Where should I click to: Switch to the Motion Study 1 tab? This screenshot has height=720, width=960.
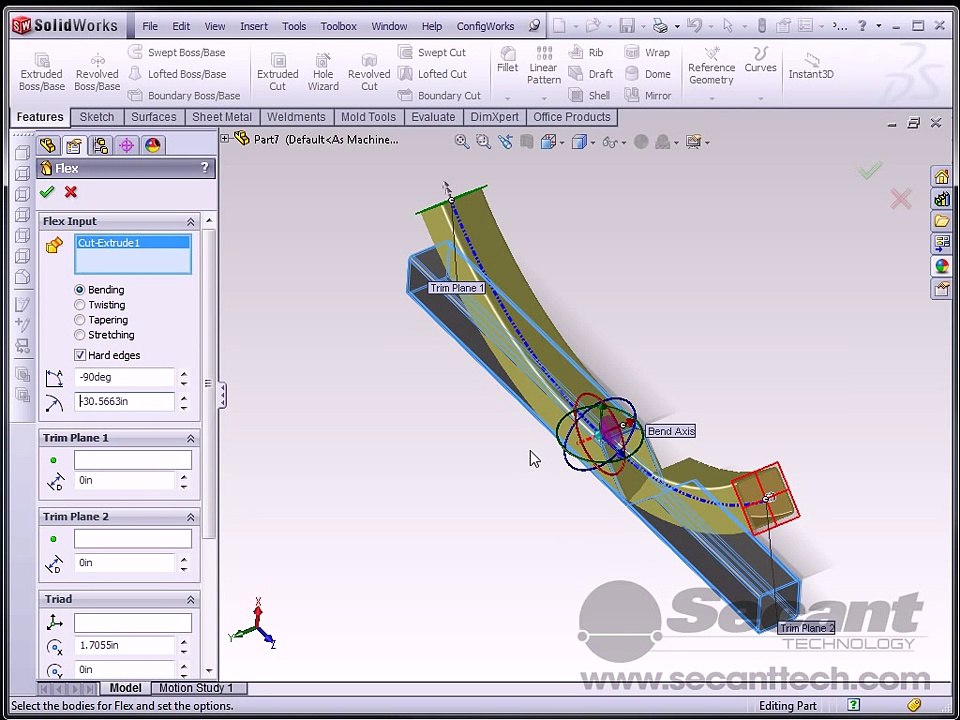[196, 688]
